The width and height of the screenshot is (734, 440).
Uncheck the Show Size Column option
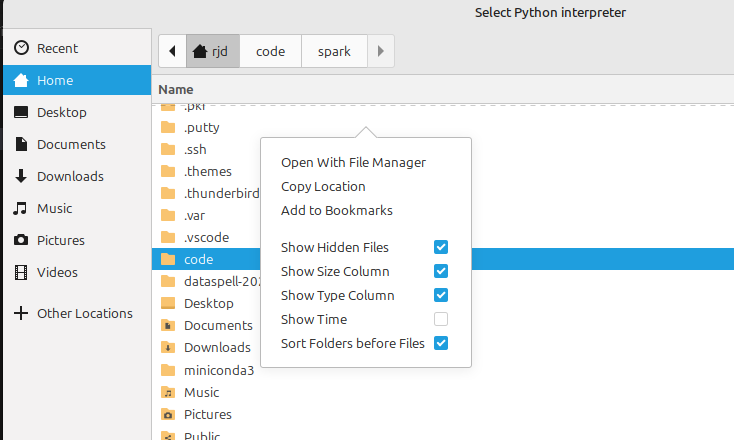[440, 271]
